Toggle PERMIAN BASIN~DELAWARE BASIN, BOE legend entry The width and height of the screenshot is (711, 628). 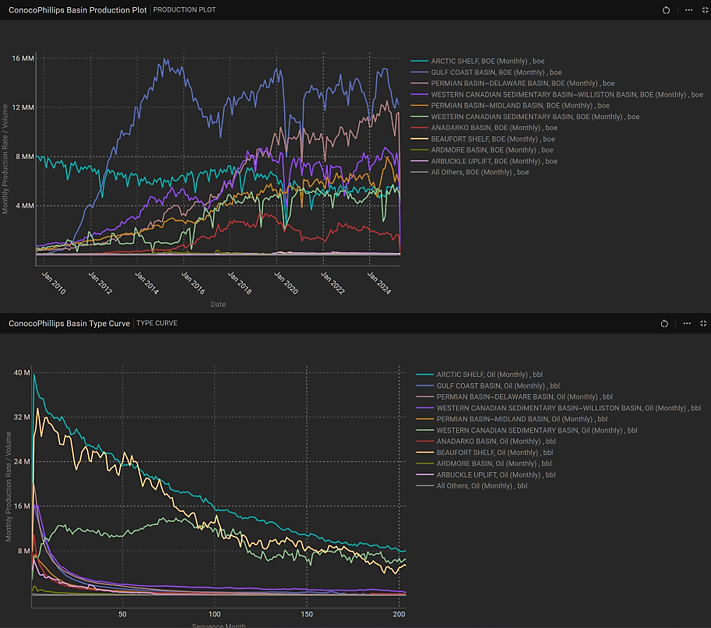coord(512,83)
